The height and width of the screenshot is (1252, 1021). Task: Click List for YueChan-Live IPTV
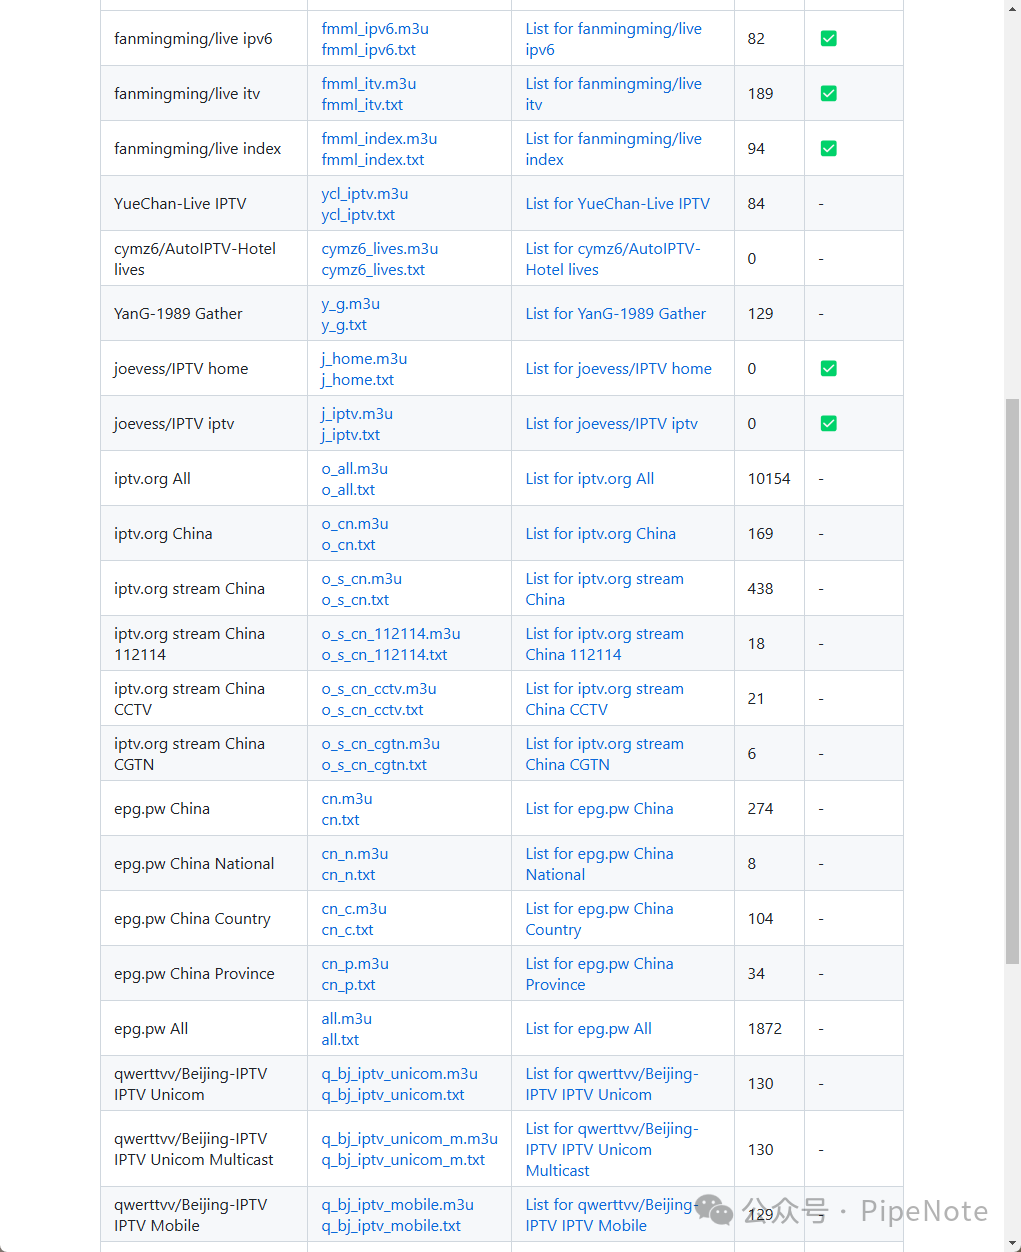click(618, 203)
